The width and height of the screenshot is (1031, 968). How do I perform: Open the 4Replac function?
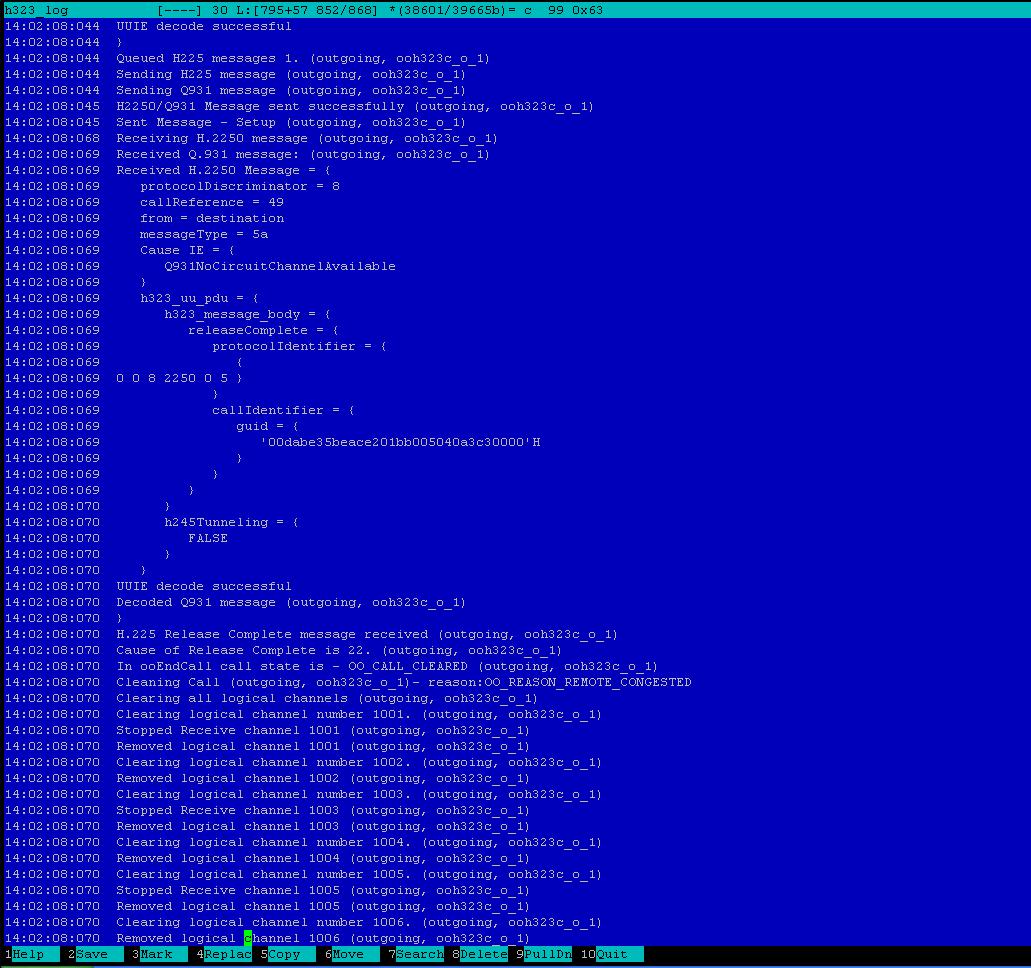click(227, 954)
